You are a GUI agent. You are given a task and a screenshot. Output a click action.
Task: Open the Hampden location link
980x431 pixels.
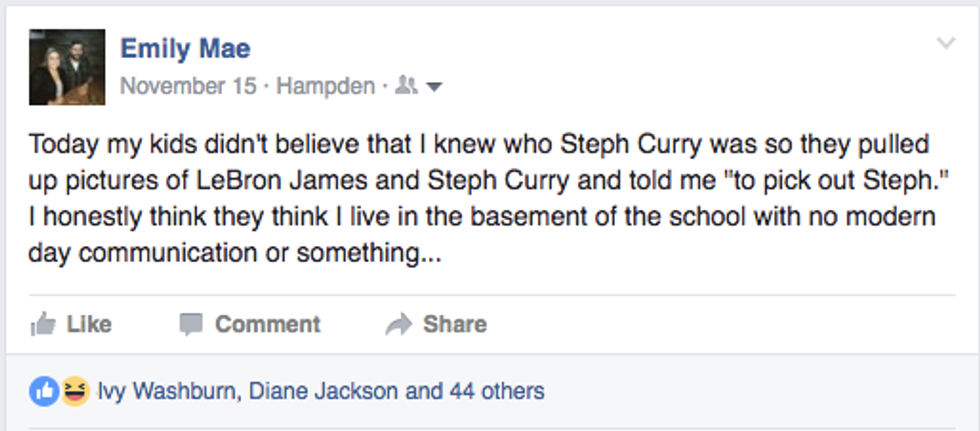(x=325, y=86)
